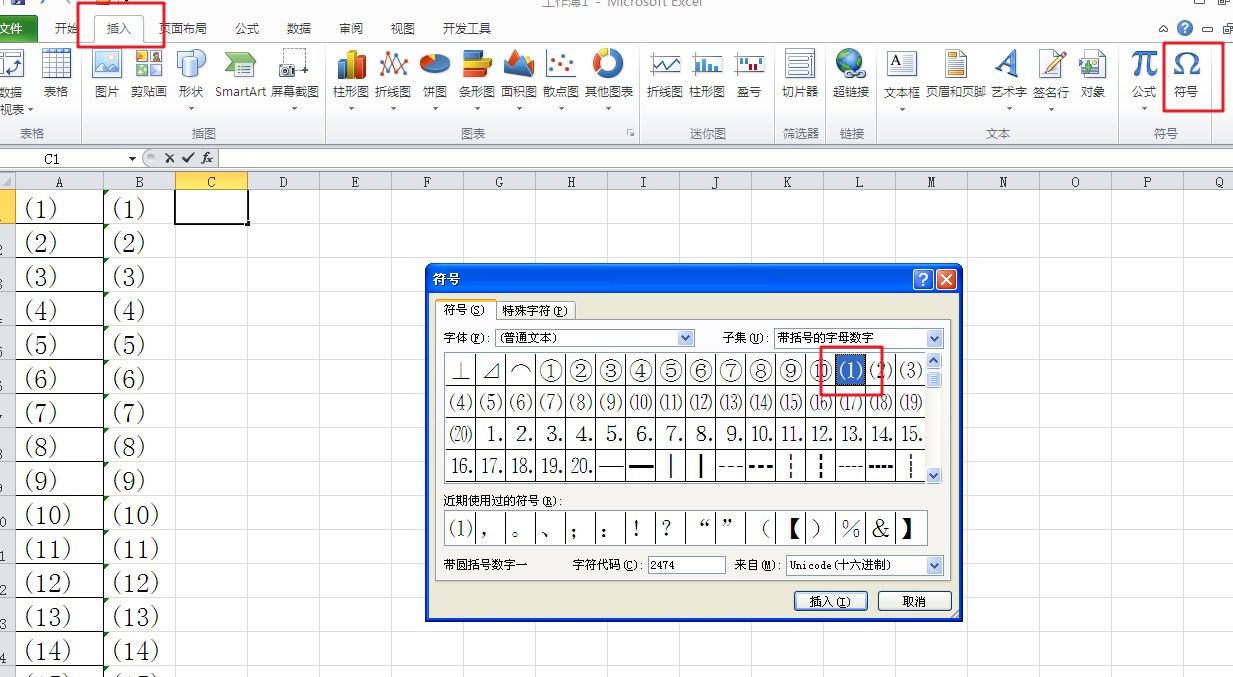The image size is (1233, 677).
Task: Select cell B10 containing (10)
Action: 139,514
